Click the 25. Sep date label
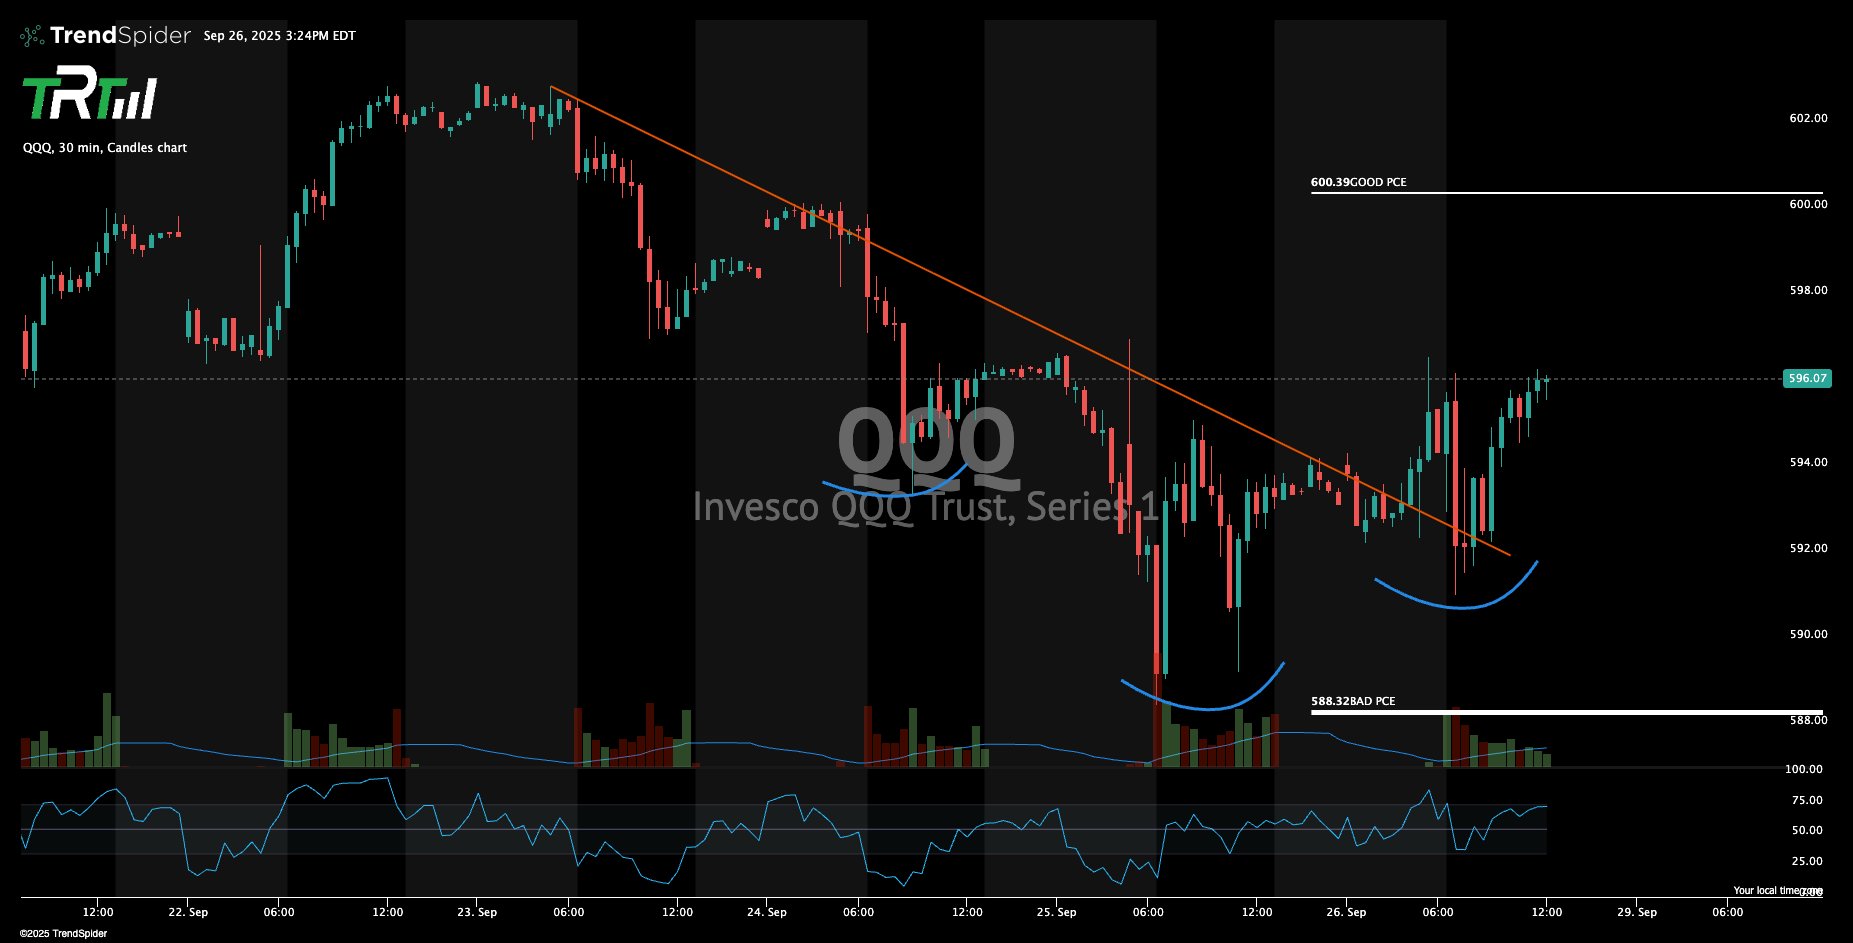The height and width of the screenshot is (943, 1853). coord(1057,912)
